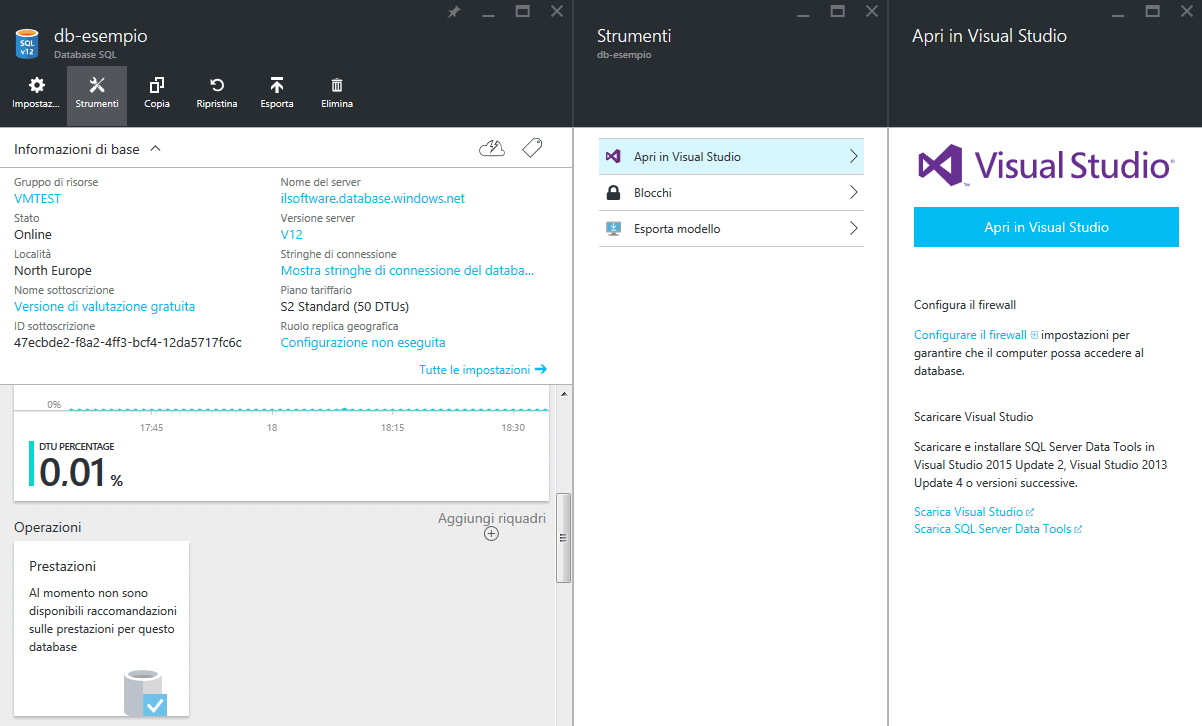Collapse the Informazioni di base section
Screen dimensions: 1202x726
click(155, 149)
